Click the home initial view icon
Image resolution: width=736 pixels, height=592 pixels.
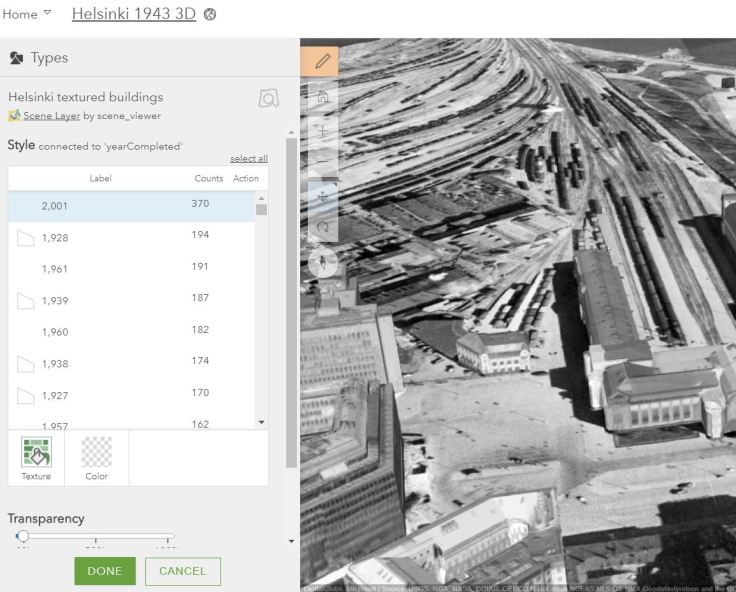click(321, 97)
